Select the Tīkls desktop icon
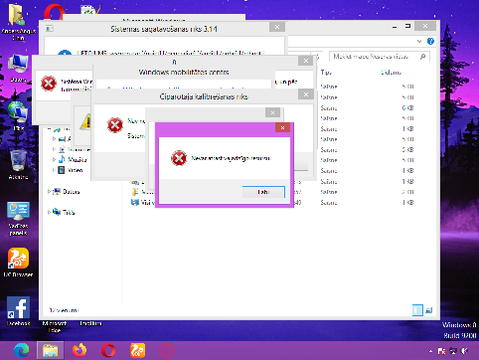 (18, 116)
